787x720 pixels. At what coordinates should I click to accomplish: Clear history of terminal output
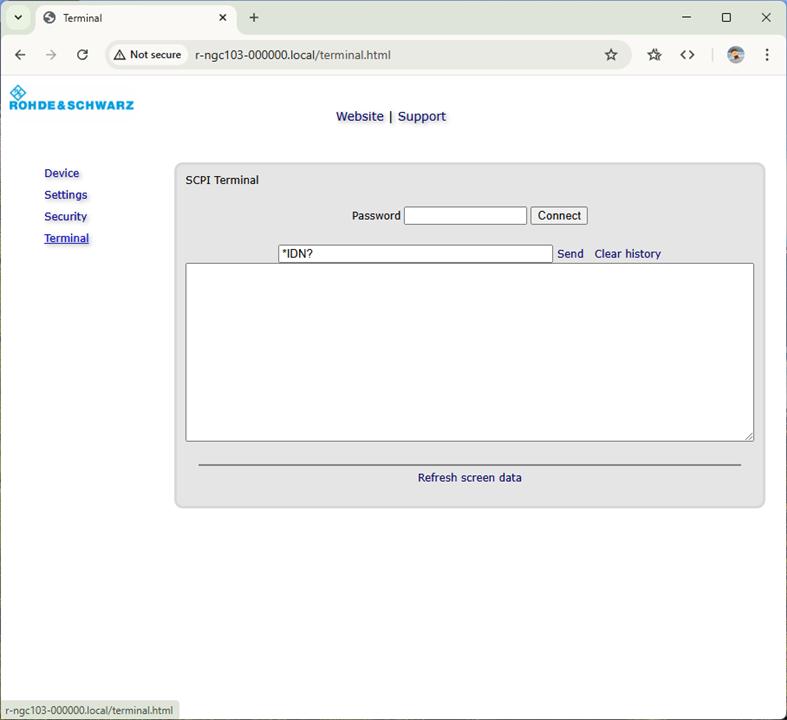tap(627, 254)
